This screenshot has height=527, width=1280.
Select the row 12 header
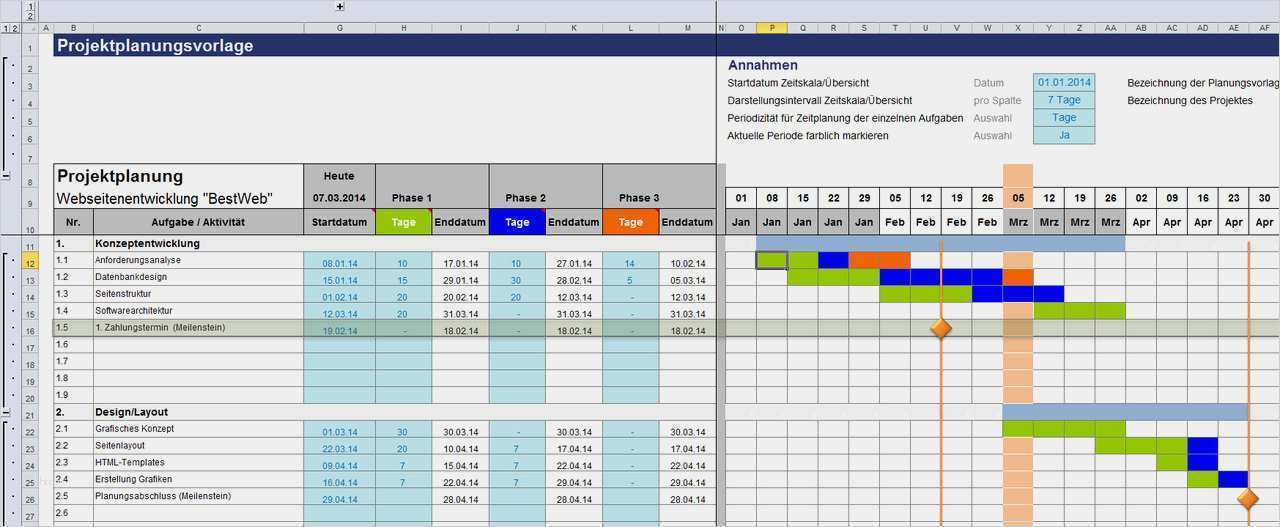coord(29,262)
